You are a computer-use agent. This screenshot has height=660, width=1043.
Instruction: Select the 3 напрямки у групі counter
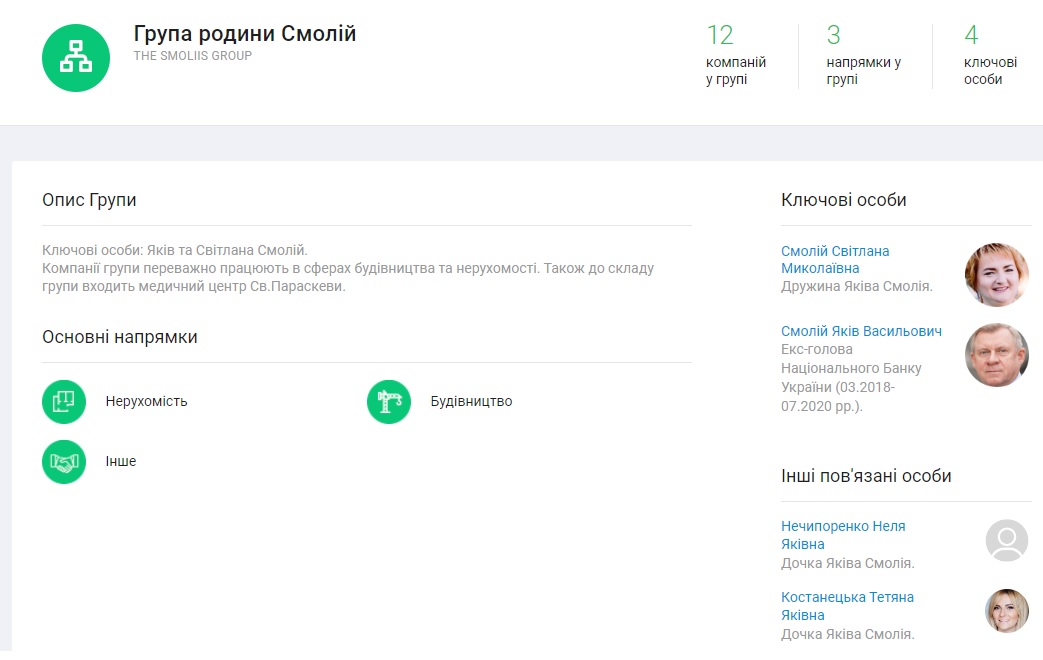pyautogui.click(x=863, y=56)
